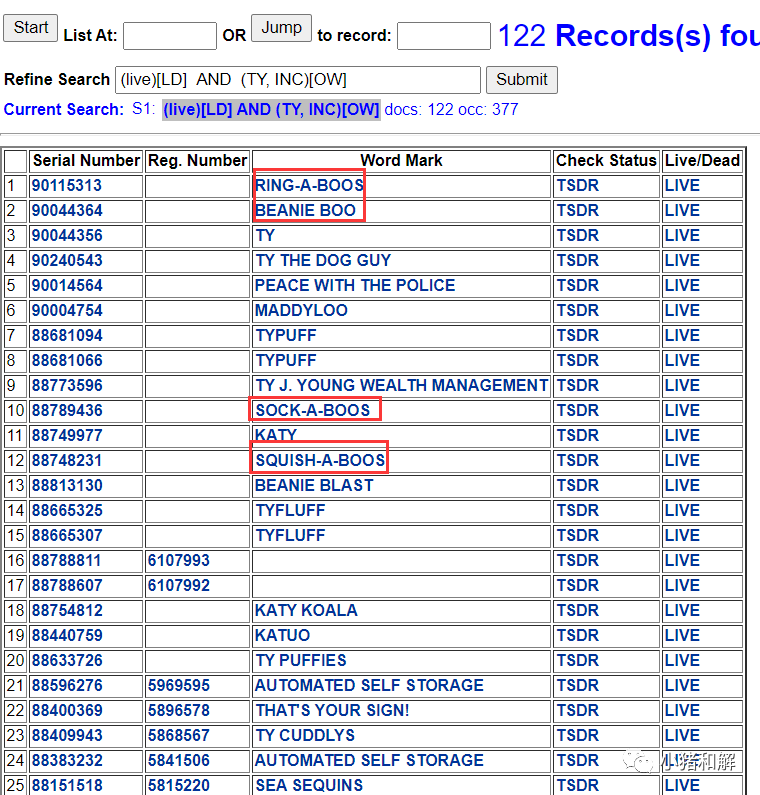Click the Serial Number column header
This screenshot has width=760, height=795.
(86, 161)
